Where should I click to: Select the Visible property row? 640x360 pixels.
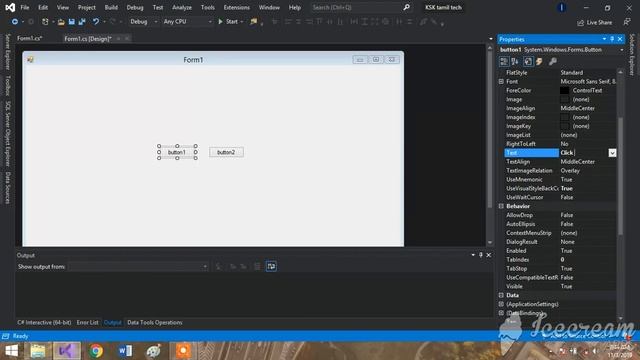click(x=560, y=286)
